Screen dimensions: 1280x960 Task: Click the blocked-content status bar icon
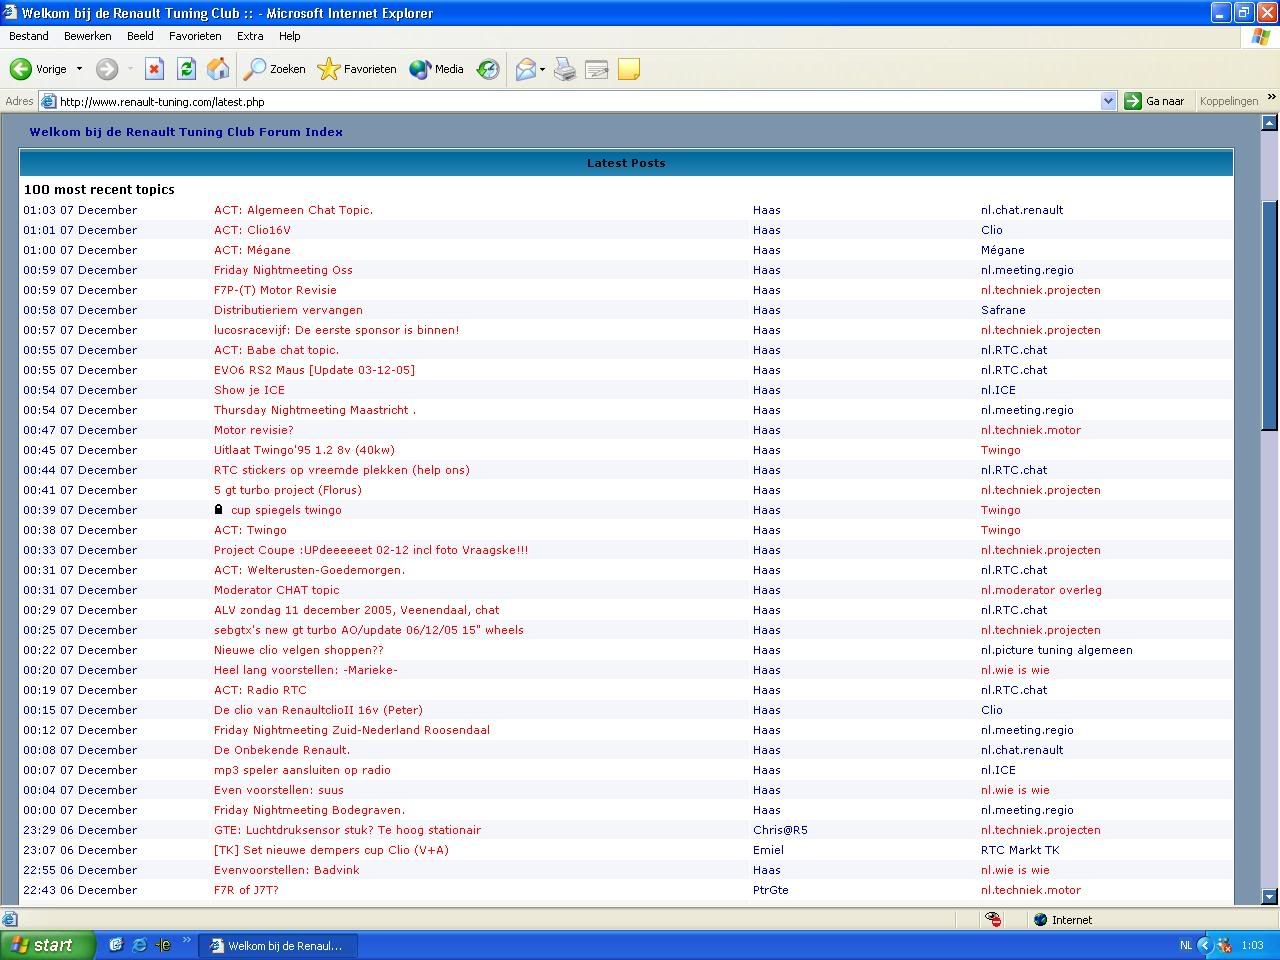993,920
